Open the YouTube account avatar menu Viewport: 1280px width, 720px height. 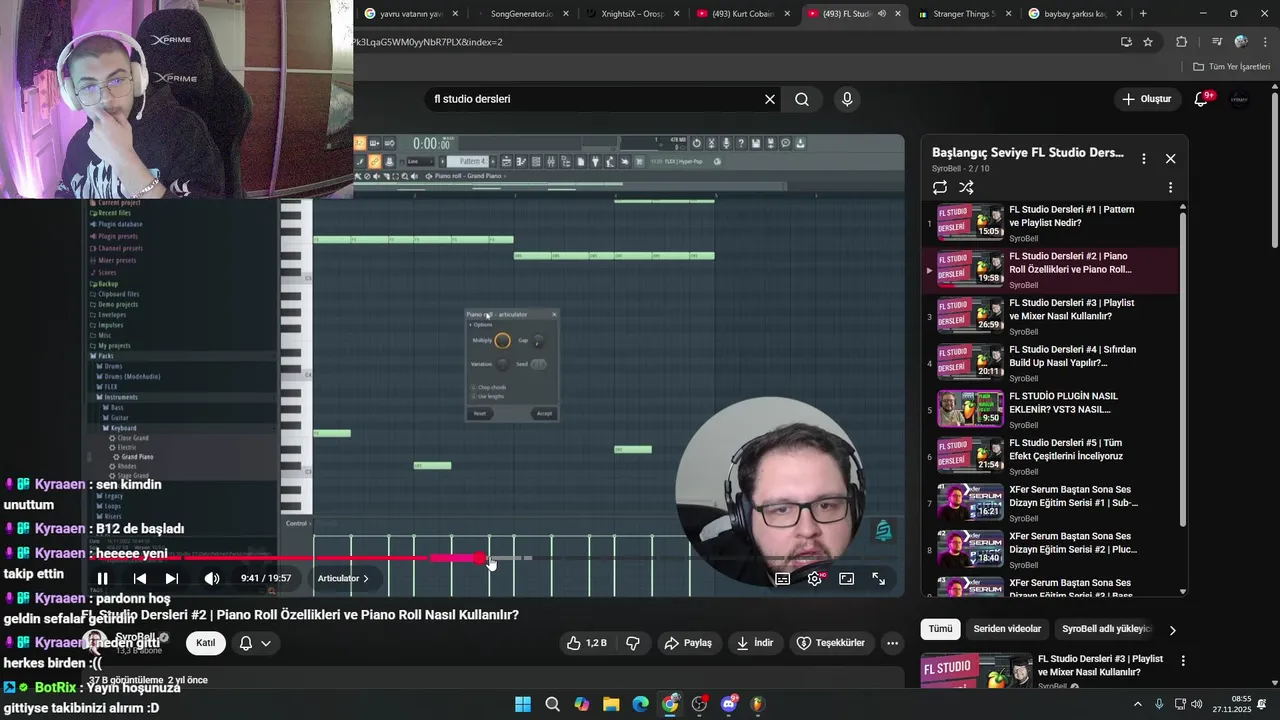point(1240,99)
